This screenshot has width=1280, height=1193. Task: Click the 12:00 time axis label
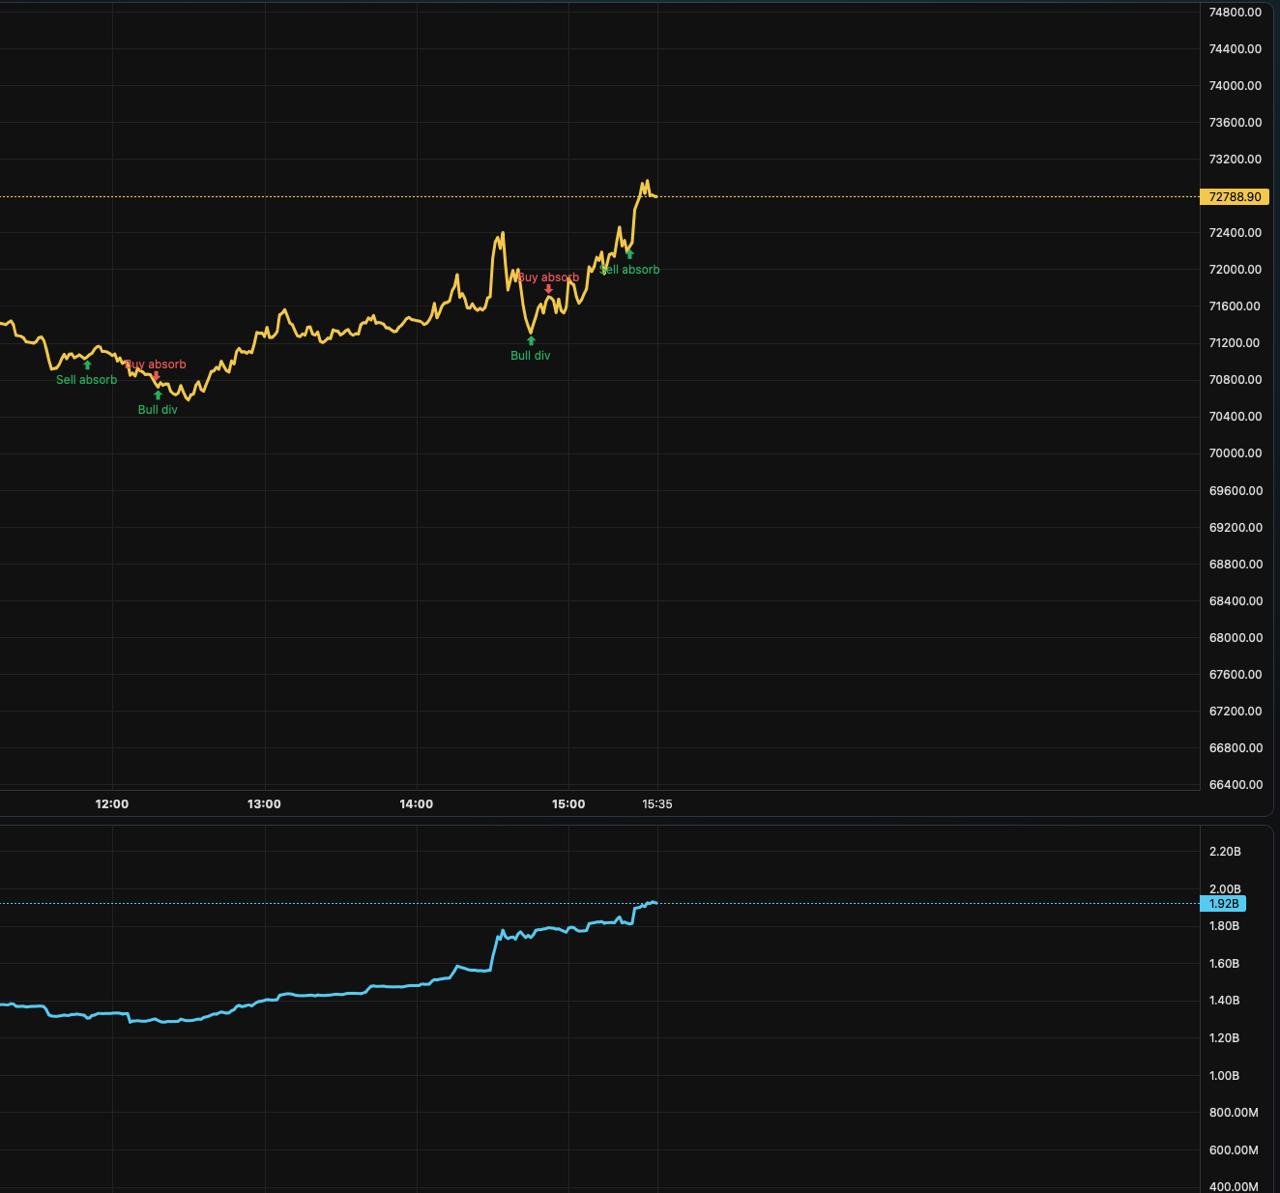click(x=112, y=804)
